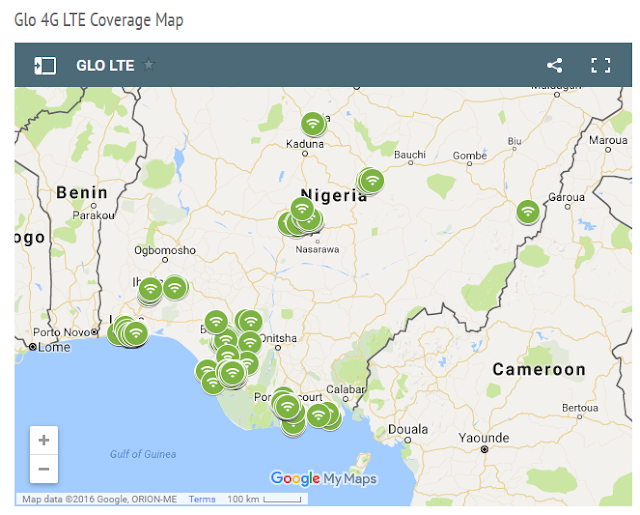This screenshot has height=515, width=640.
Task: Click the Yaounde city label
Action: pyautogui.click(x=484, y=438)
